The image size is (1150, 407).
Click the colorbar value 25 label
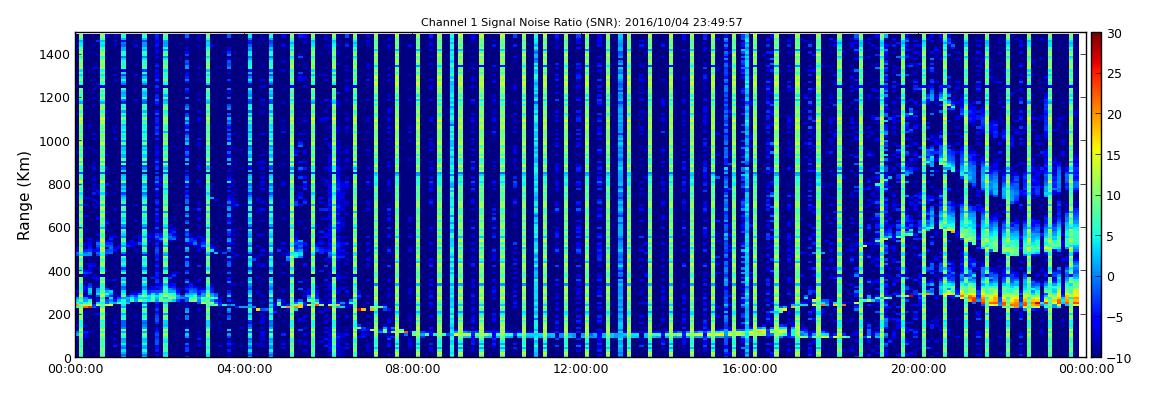(x=1116, y=73)
